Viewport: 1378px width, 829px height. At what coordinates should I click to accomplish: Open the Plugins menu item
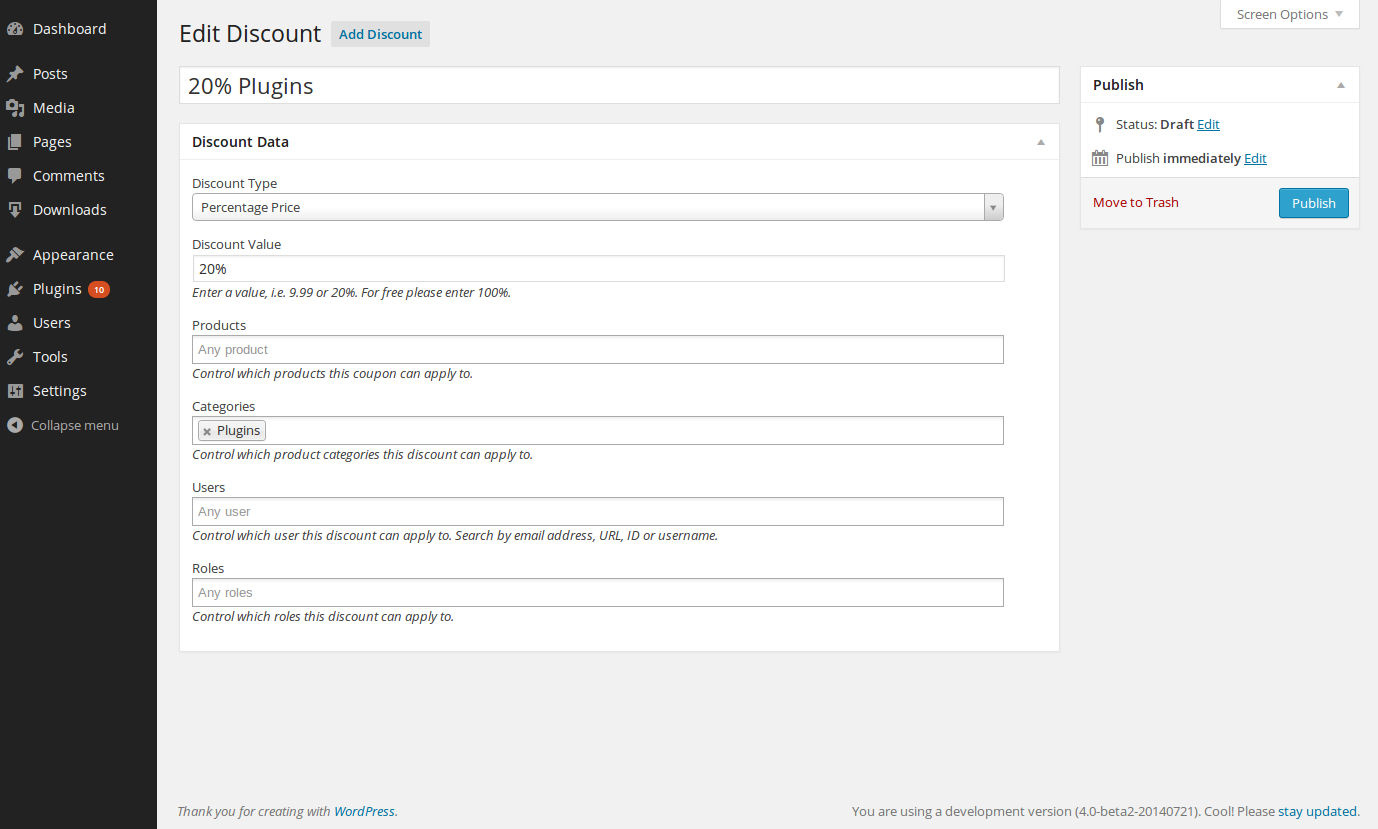[57, 289]
